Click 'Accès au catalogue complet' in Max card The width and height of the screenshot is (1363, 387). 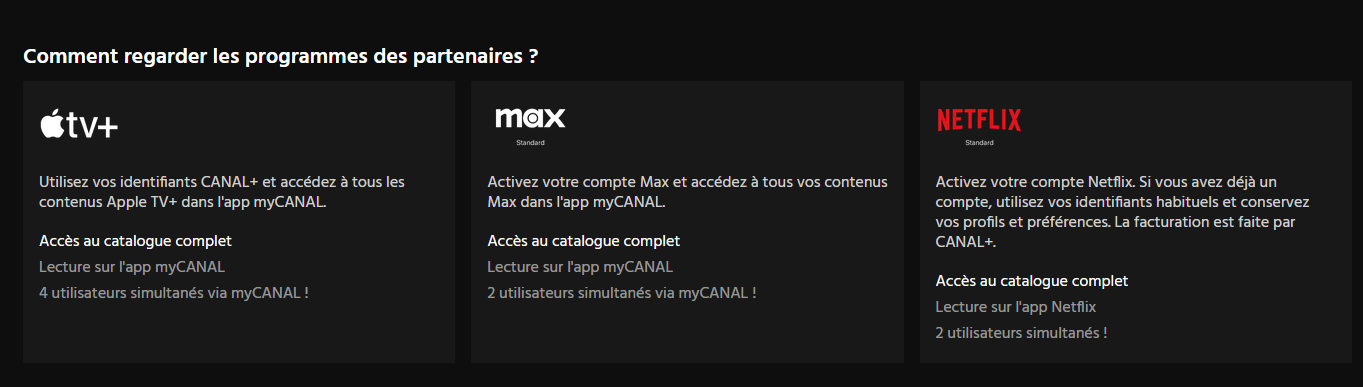pyautogui.click(x=583, y=241)
